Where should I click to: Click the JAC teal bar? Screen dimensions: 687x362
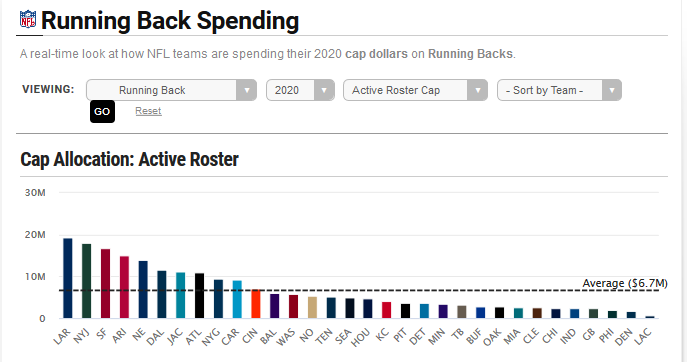181,295
